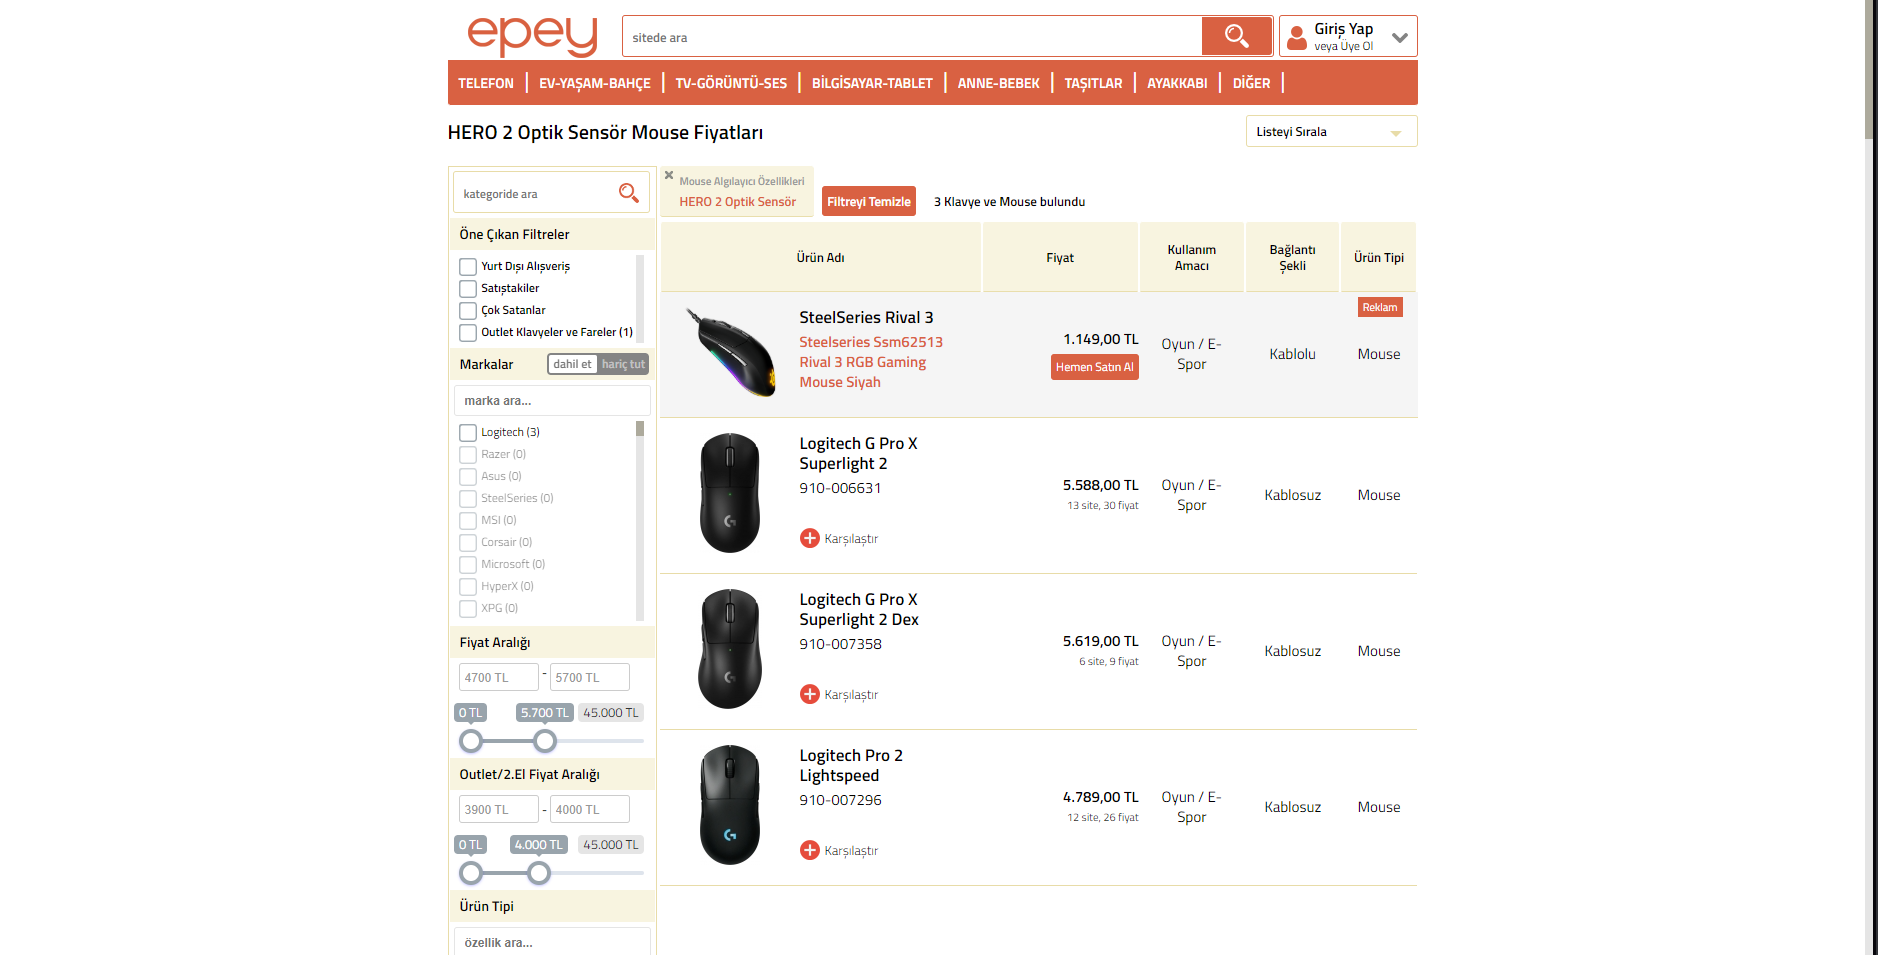
Task: Open the TELEFON menu
Action: point(486,83)
